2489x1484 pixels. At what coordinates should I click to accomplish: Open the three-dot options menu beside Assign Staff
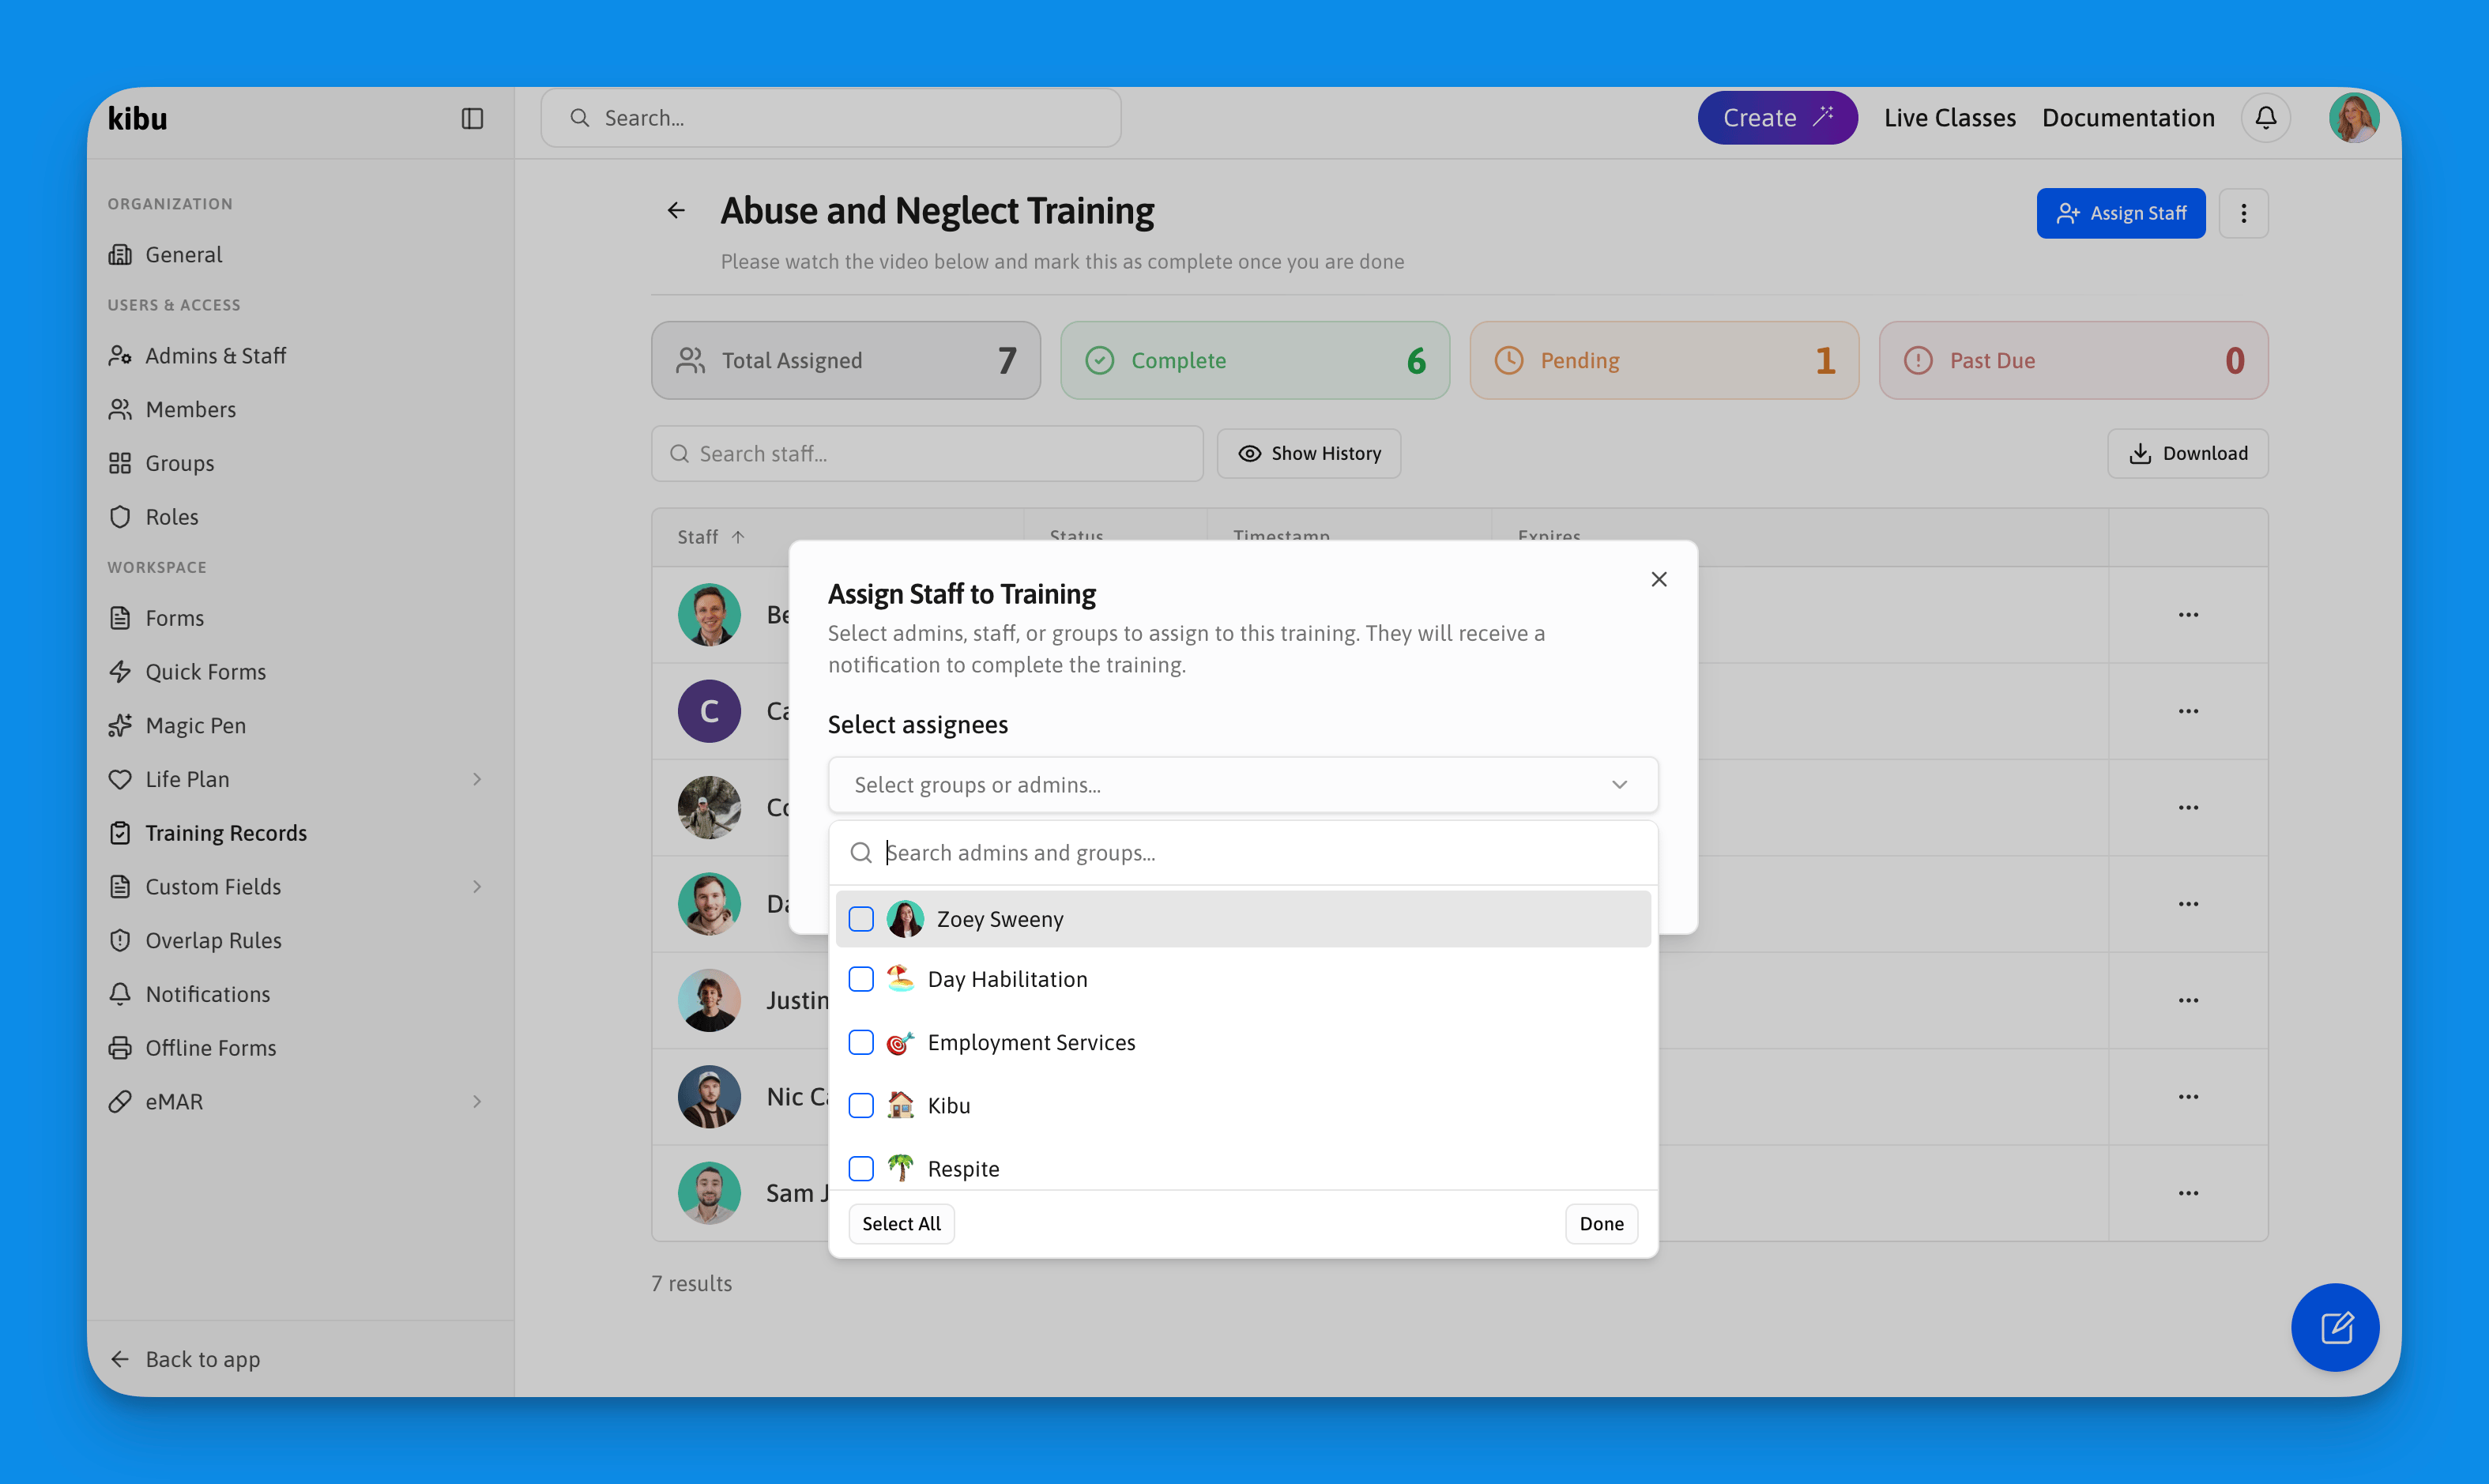[x=2243, y=213]
